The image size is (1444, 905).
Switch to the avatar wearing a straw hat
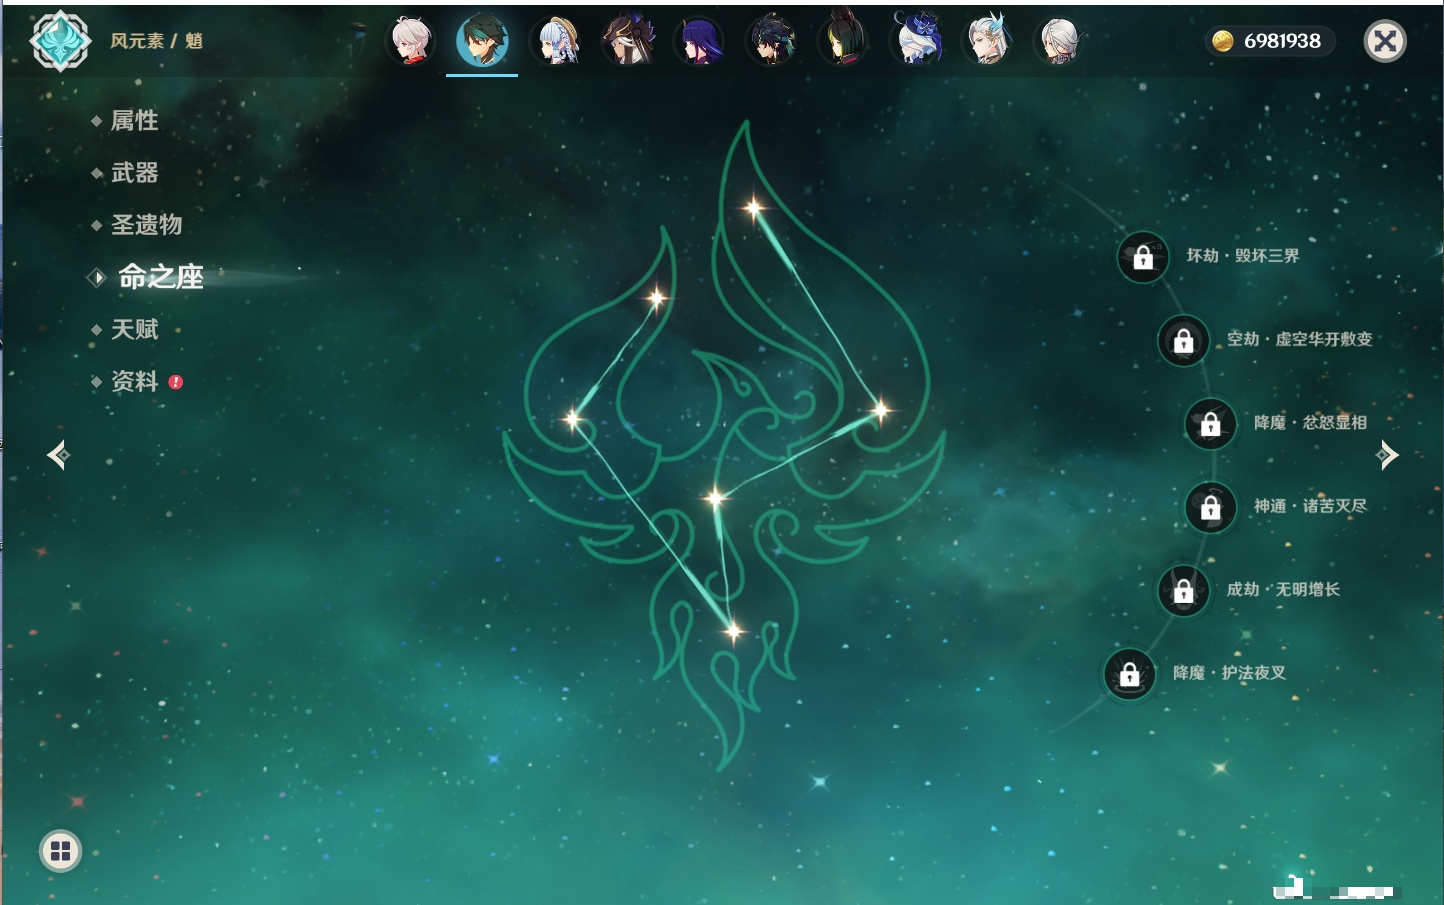point(555,41)
